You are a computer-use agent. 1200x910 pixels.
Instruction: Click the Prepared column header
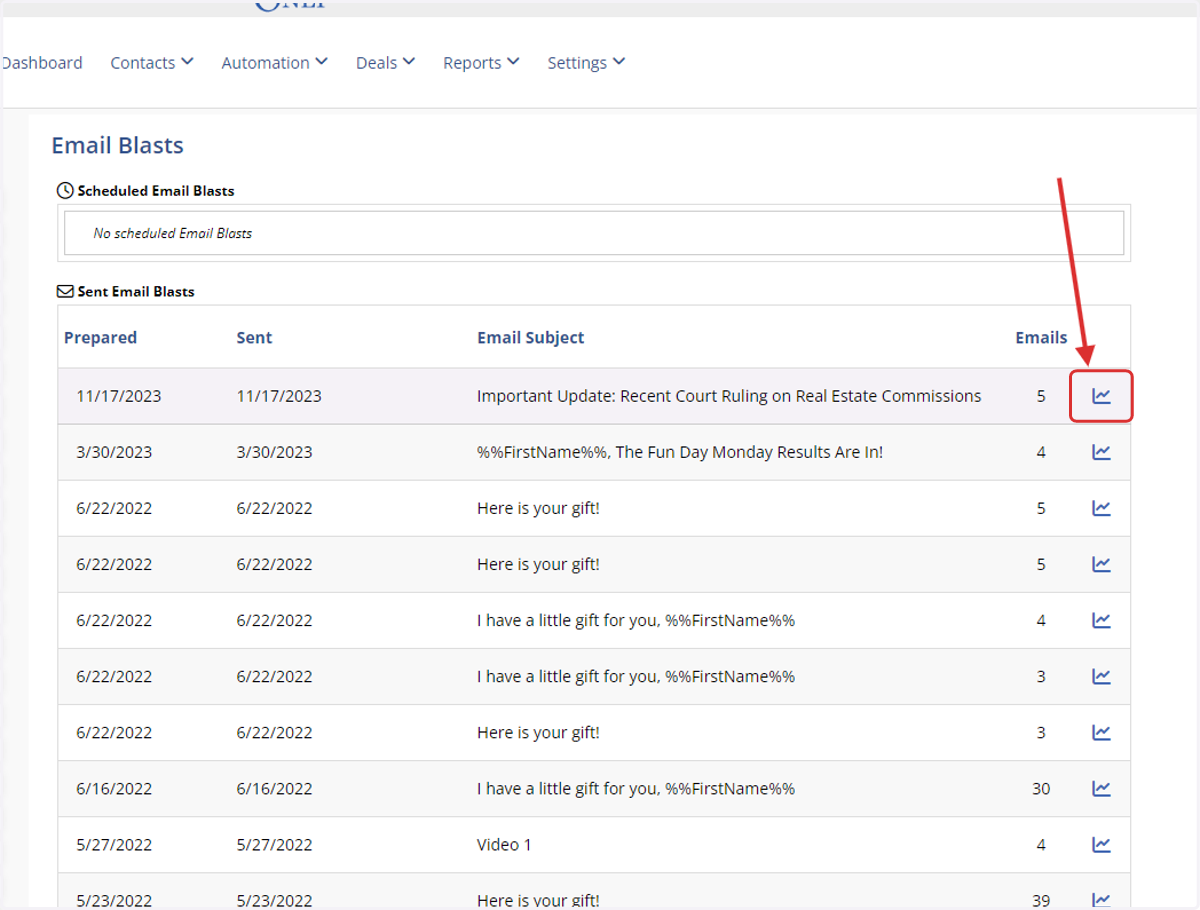[100, 338]
